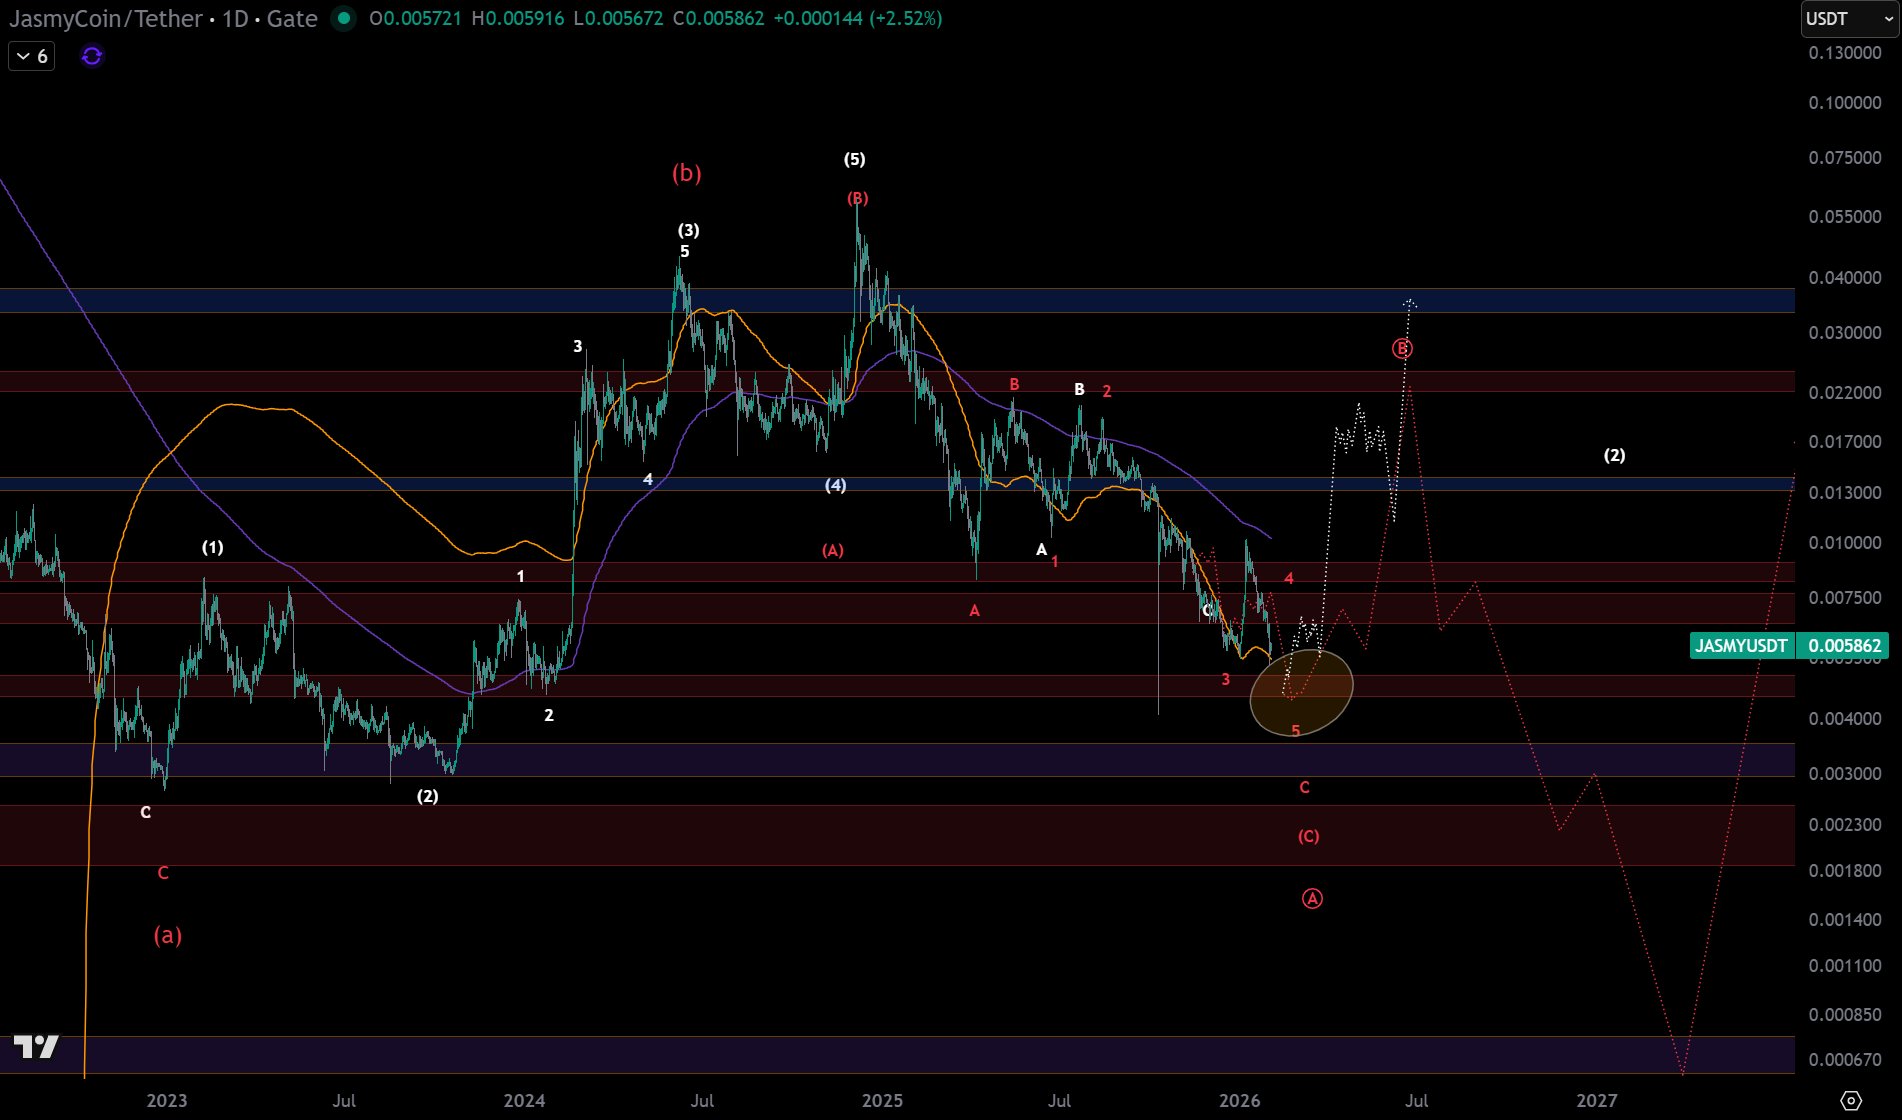This screenshot has width=1902, height=1120.
Task: Open the USDT currency dropdown
Action: click(x=1848, y=19)
